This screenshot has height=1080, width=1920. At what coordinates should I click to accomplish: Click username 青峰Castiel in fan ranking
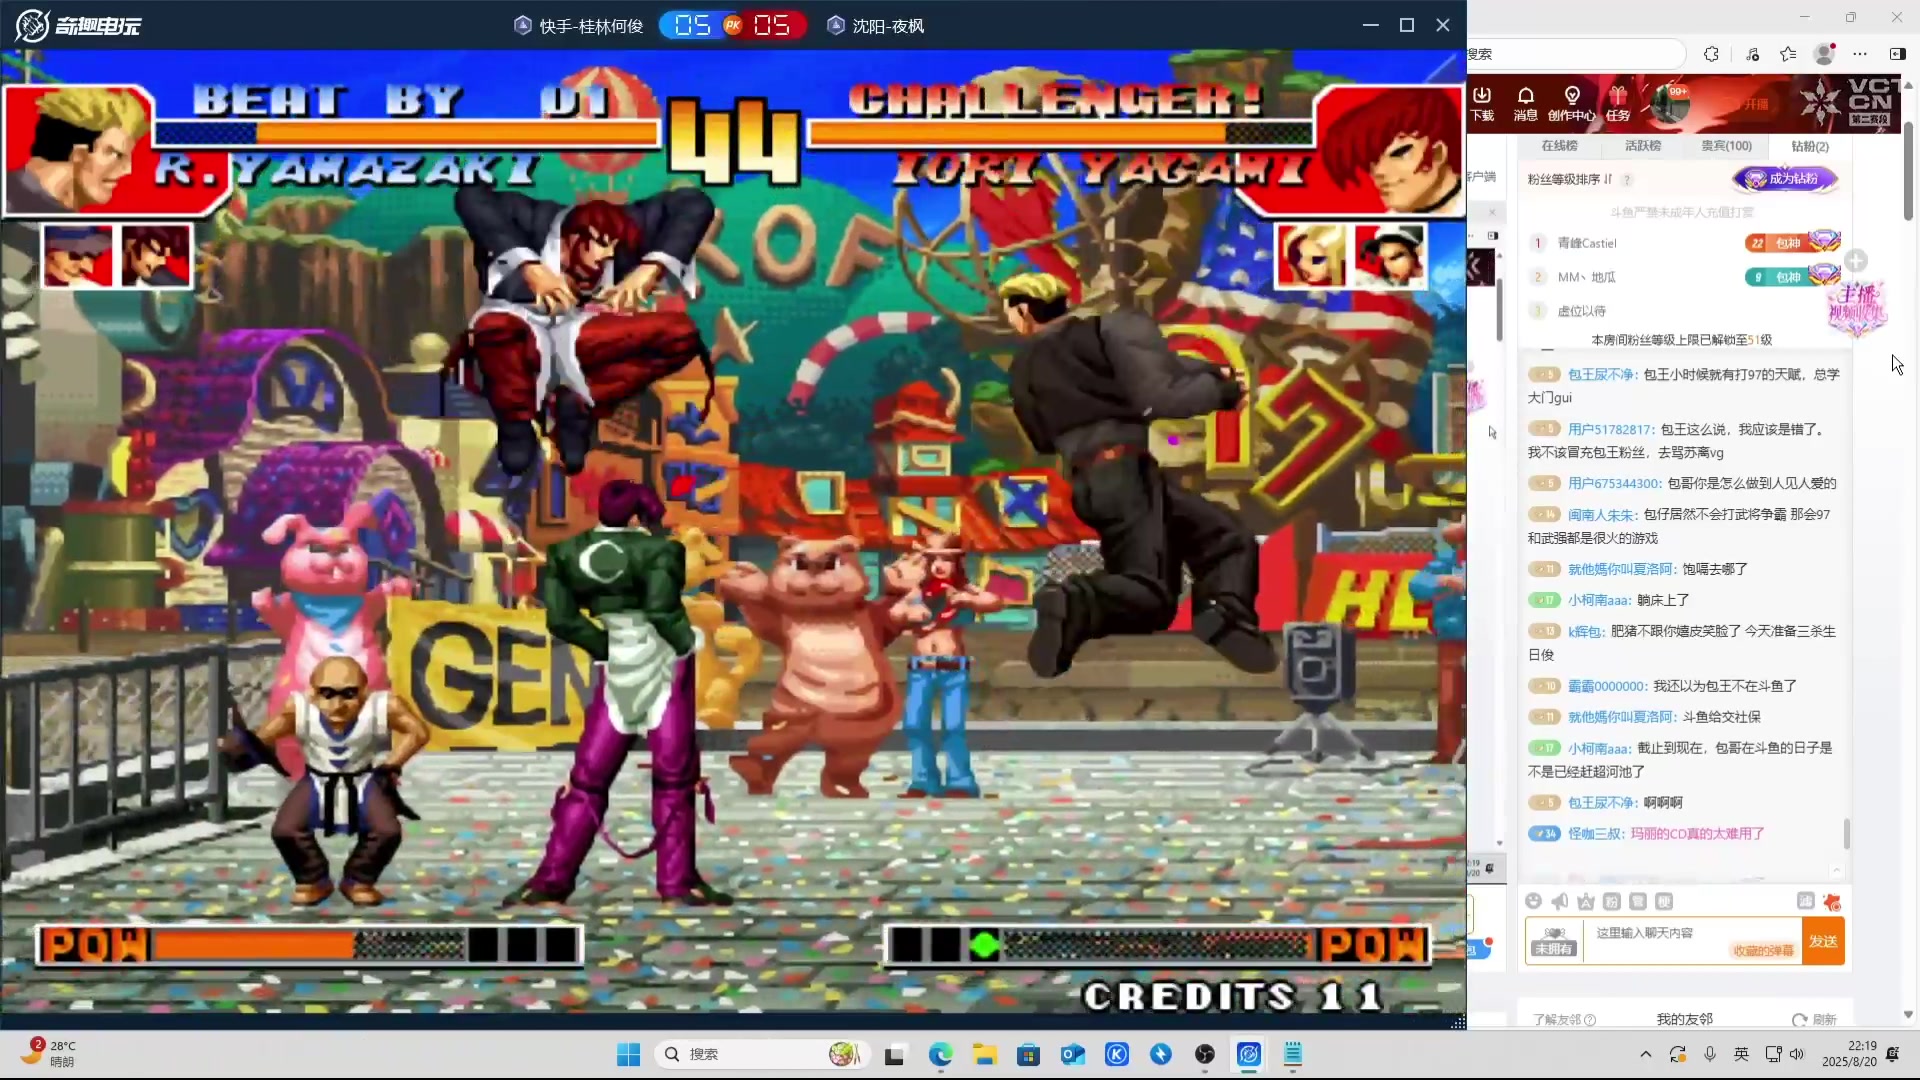tap(1586, 243)
